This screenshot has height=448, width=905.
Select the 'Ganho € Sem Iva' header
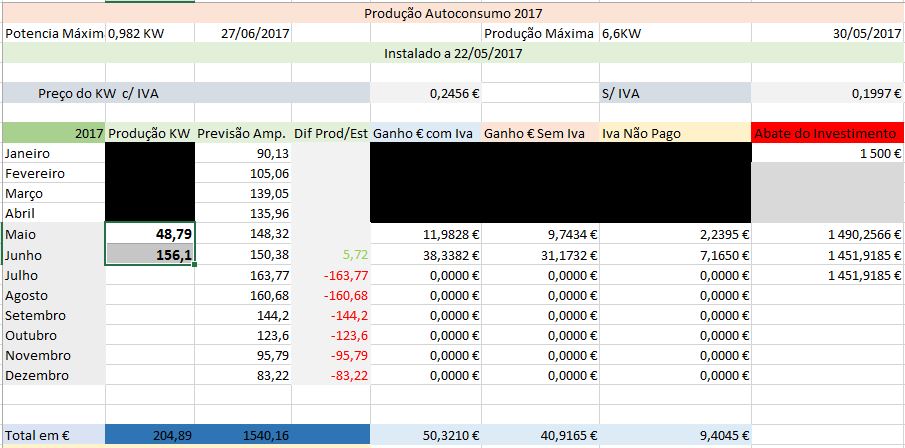540,133
